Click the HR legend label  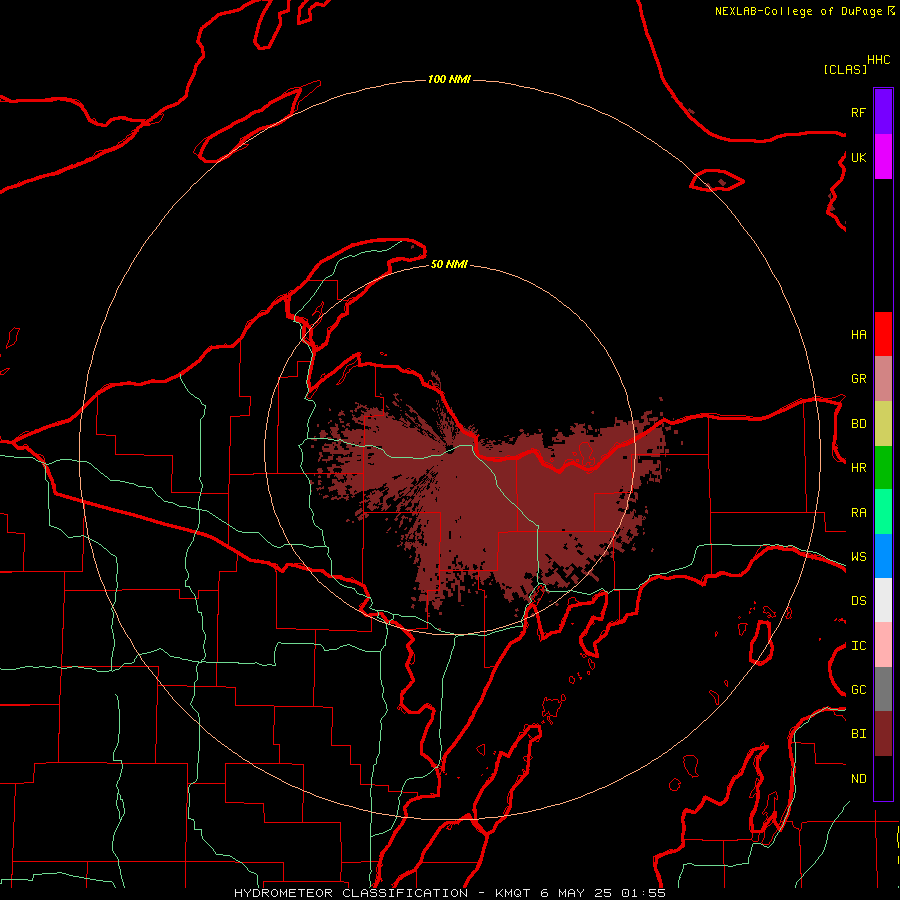tap(858, 468)
